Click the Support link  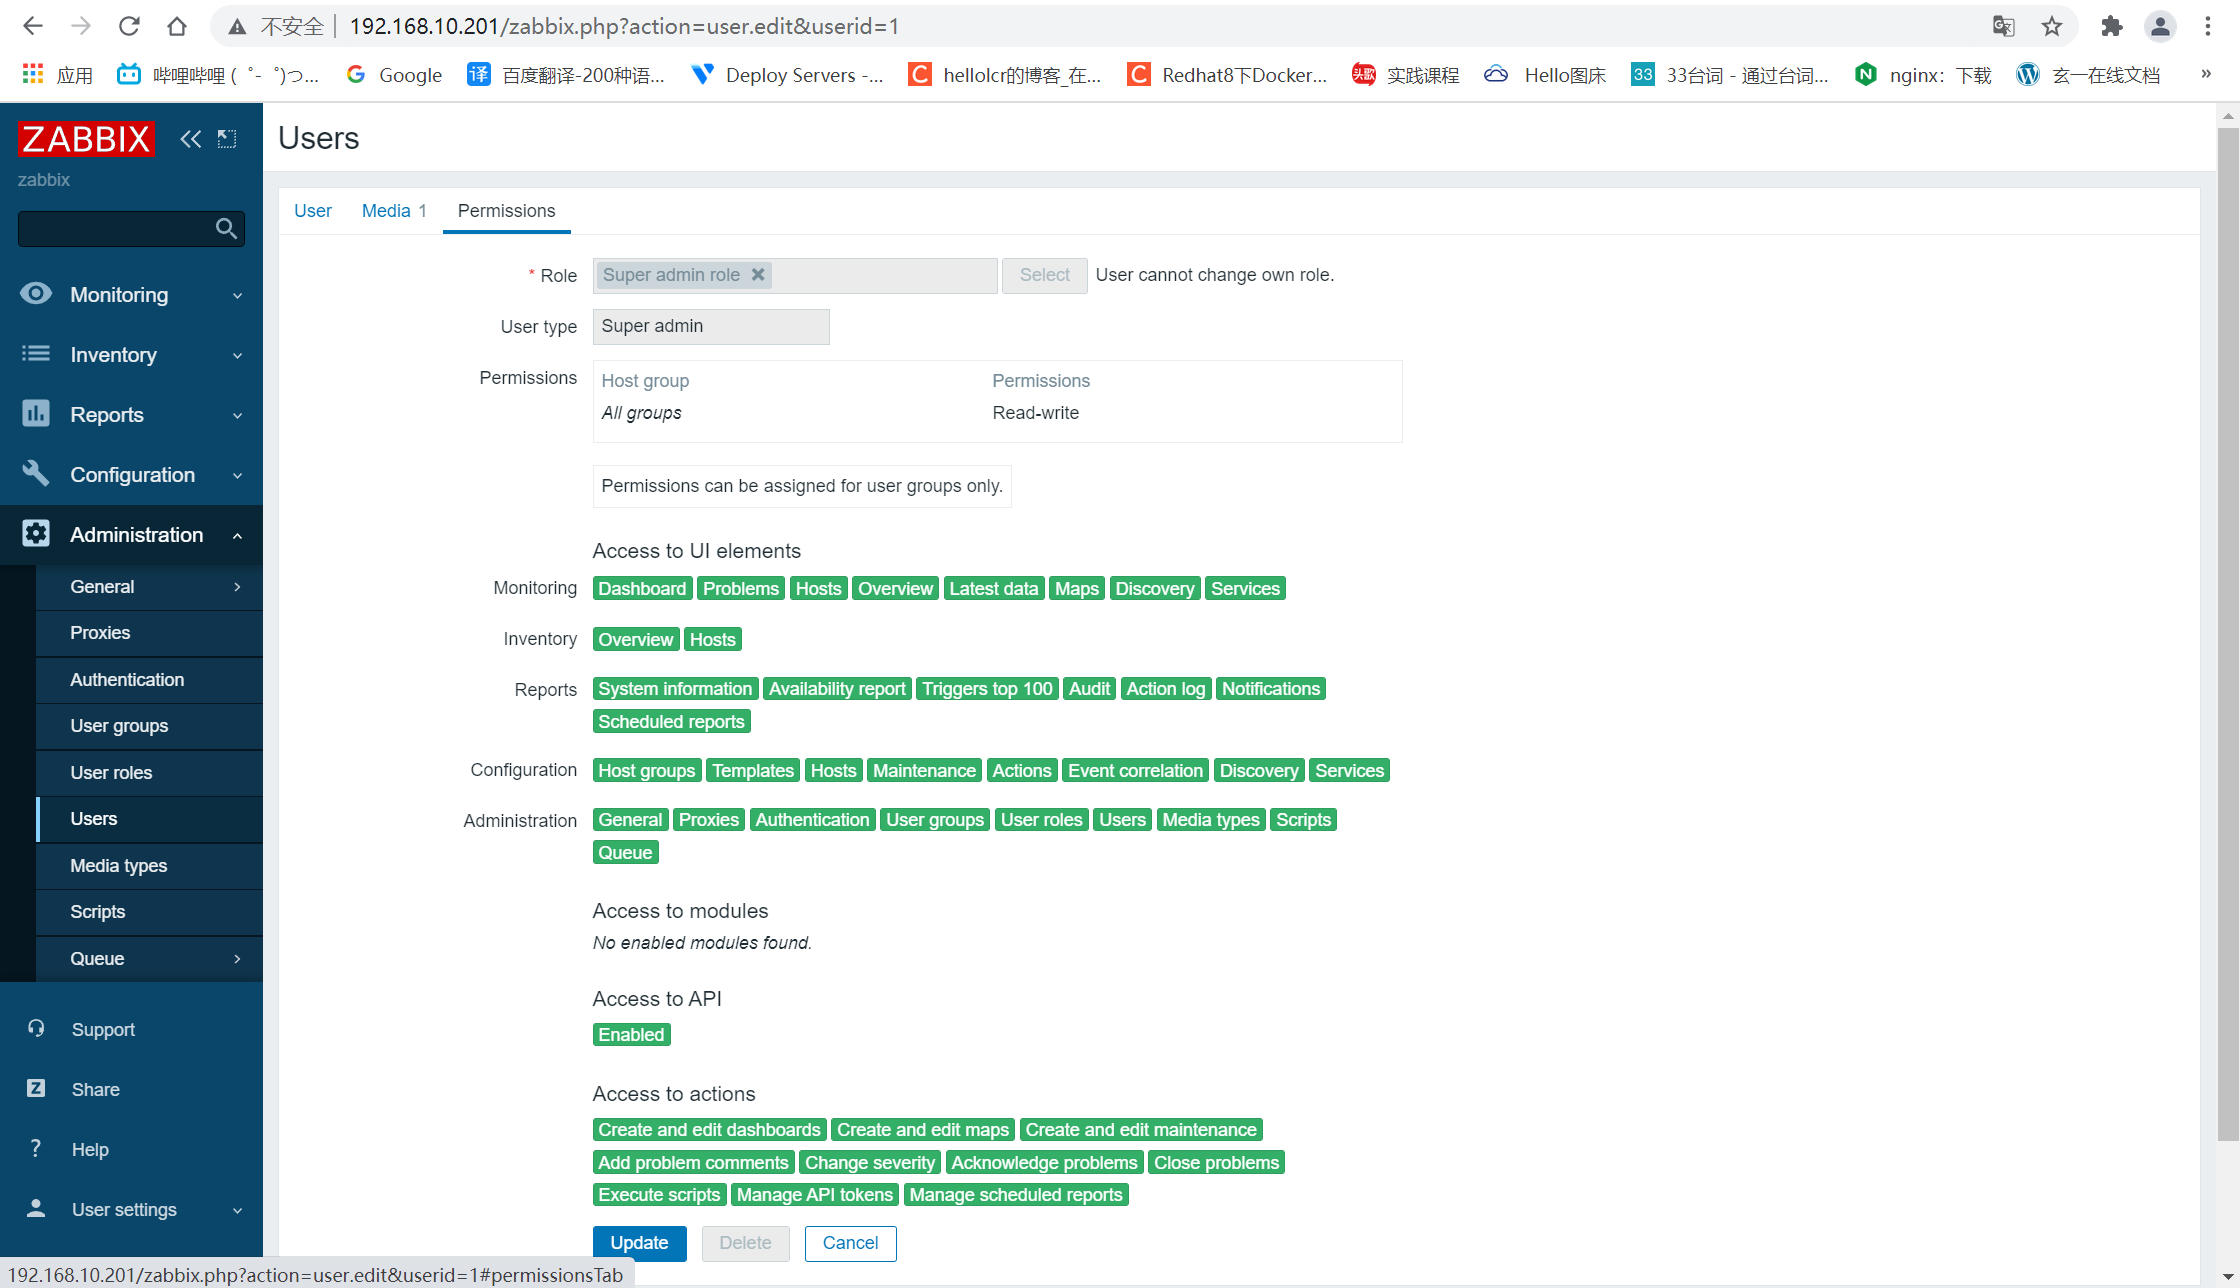click(x=103, y=1030)
